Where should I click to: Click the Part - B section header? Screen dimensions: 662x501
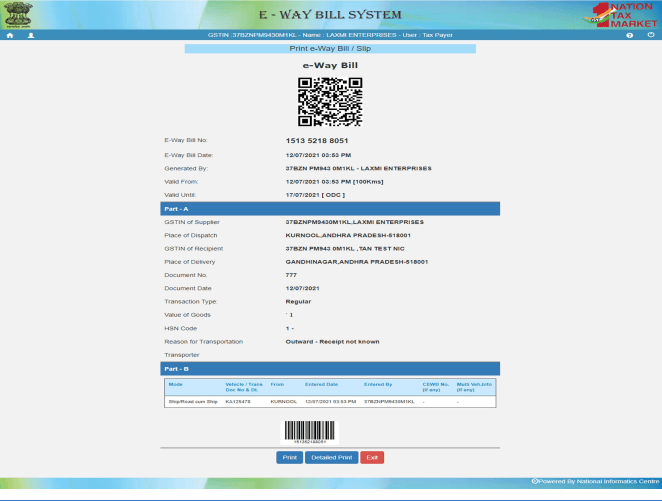tap(330, 369)
